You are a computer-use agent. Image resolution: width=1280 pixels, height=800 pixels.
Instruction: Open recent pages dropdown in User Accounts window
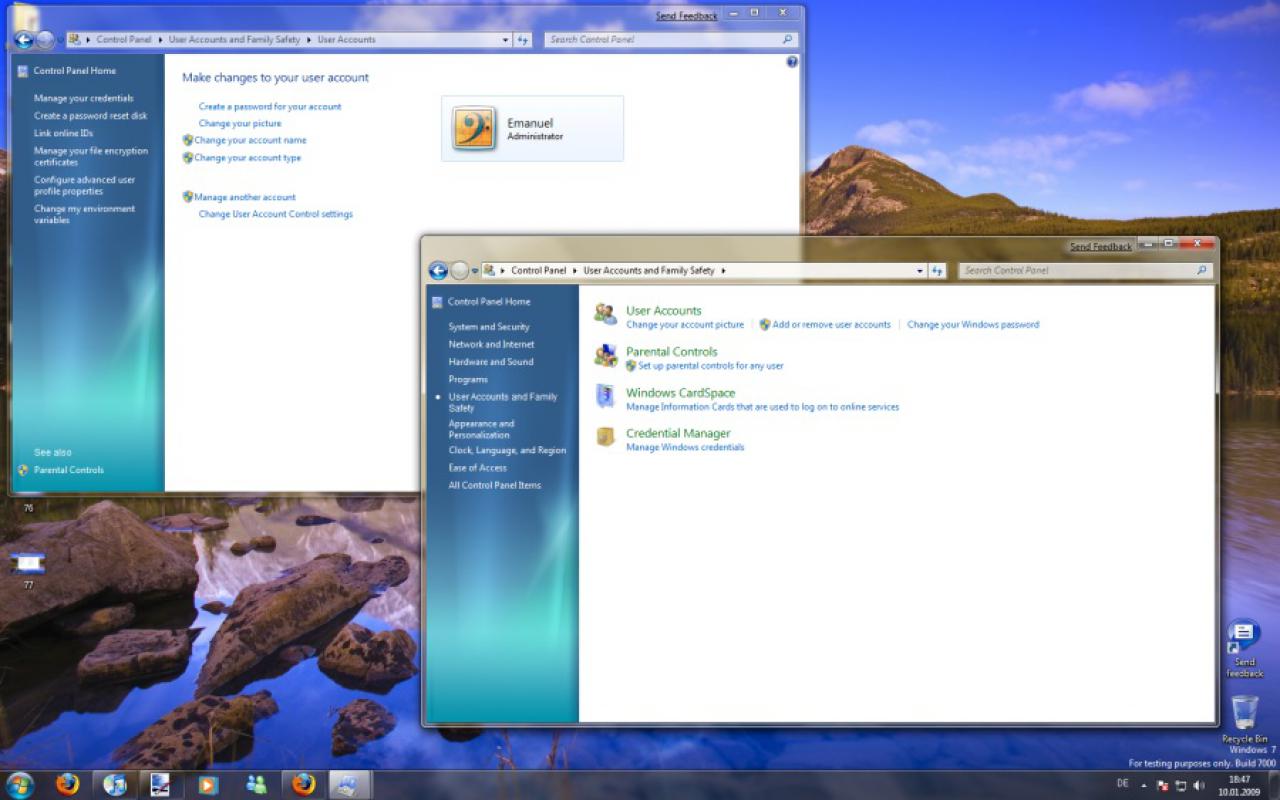tap(60, 40)
